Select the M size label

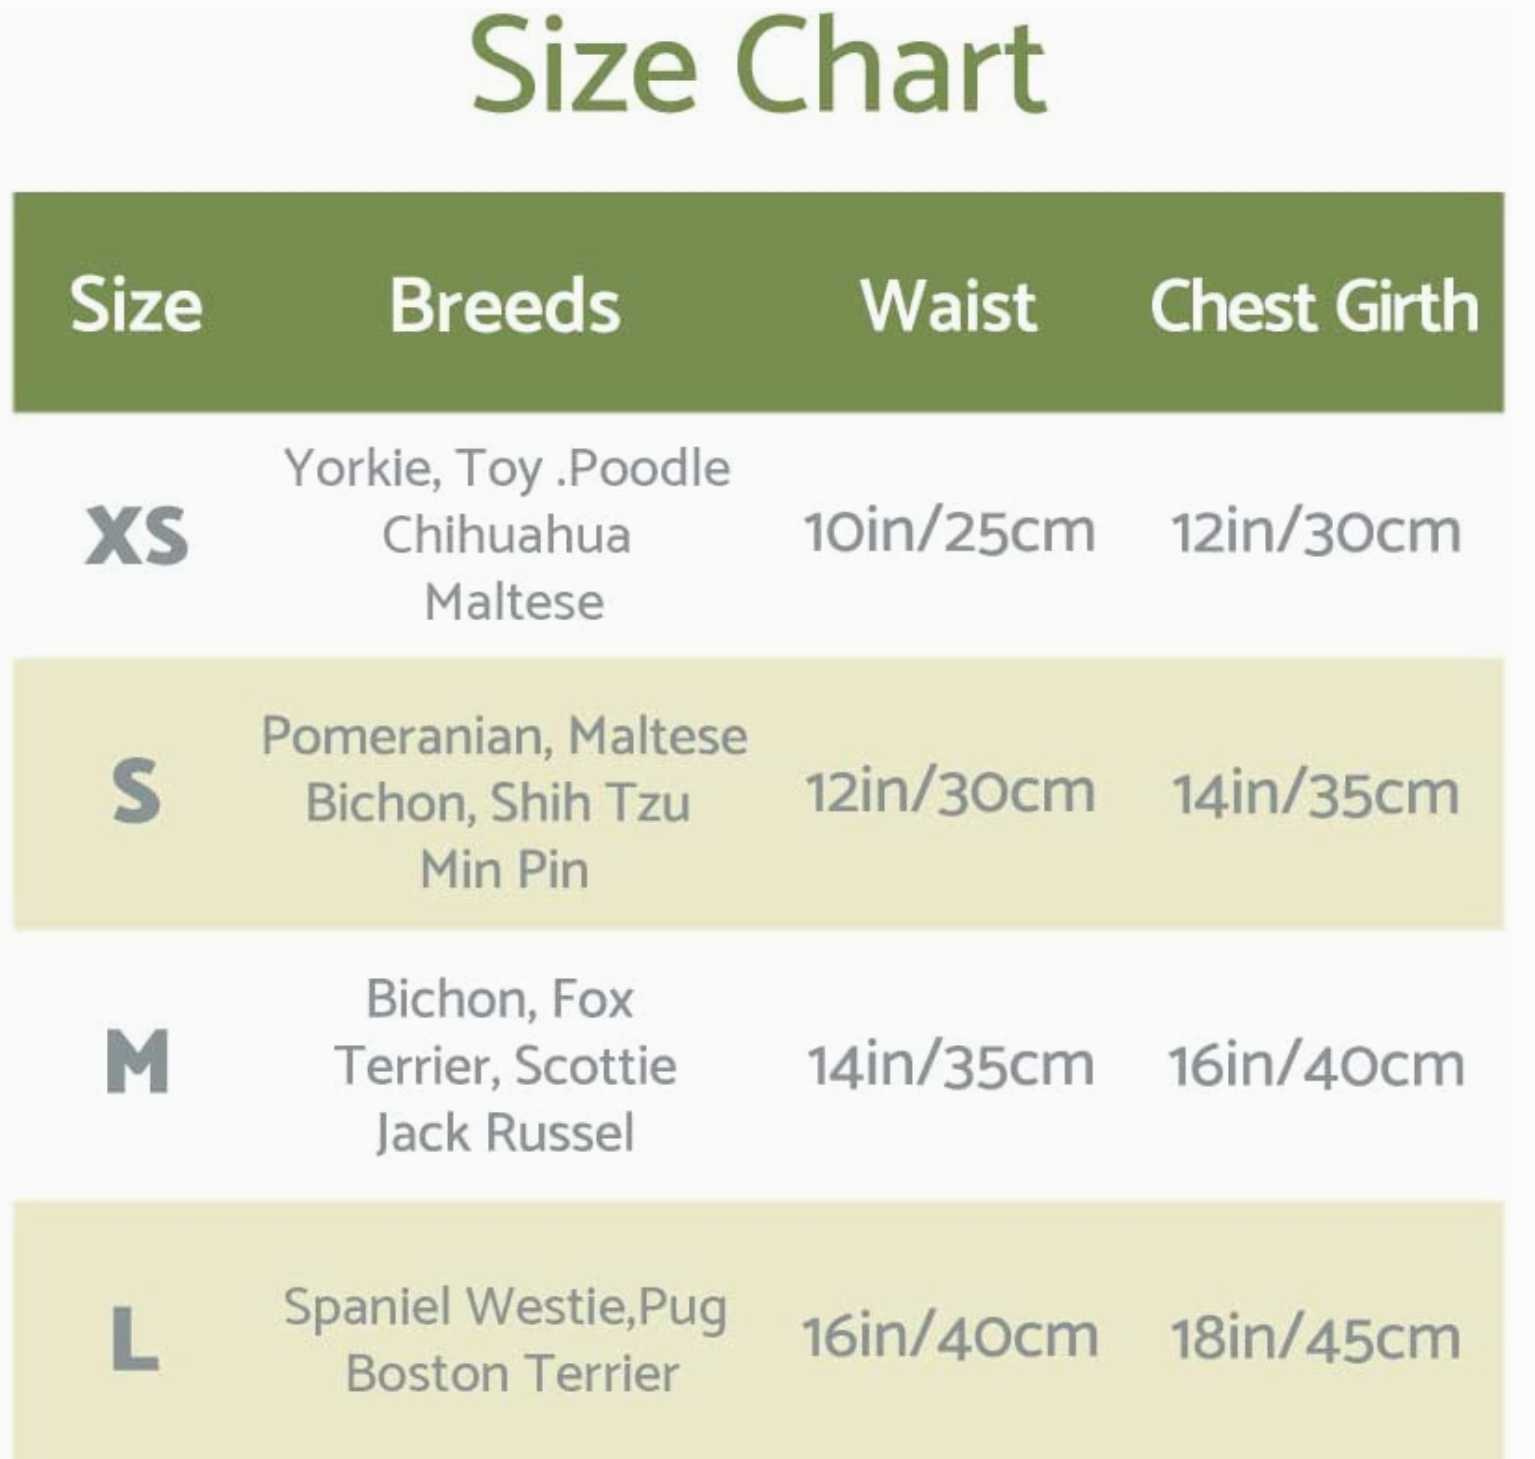(x=136, y=1063)
